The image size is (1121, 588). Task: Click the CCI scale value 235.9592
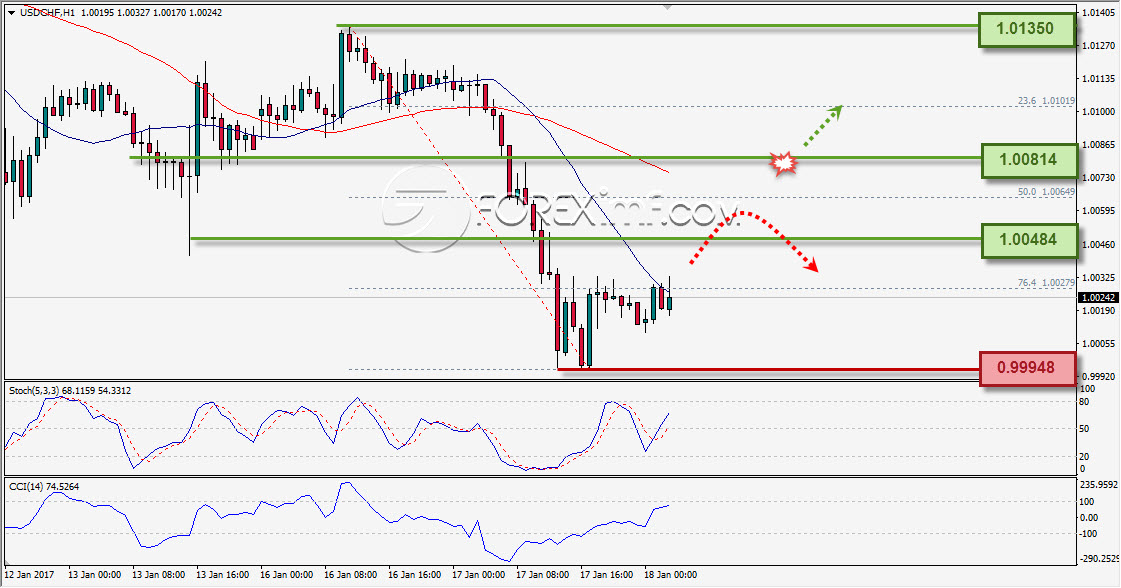click(1097, 484)
